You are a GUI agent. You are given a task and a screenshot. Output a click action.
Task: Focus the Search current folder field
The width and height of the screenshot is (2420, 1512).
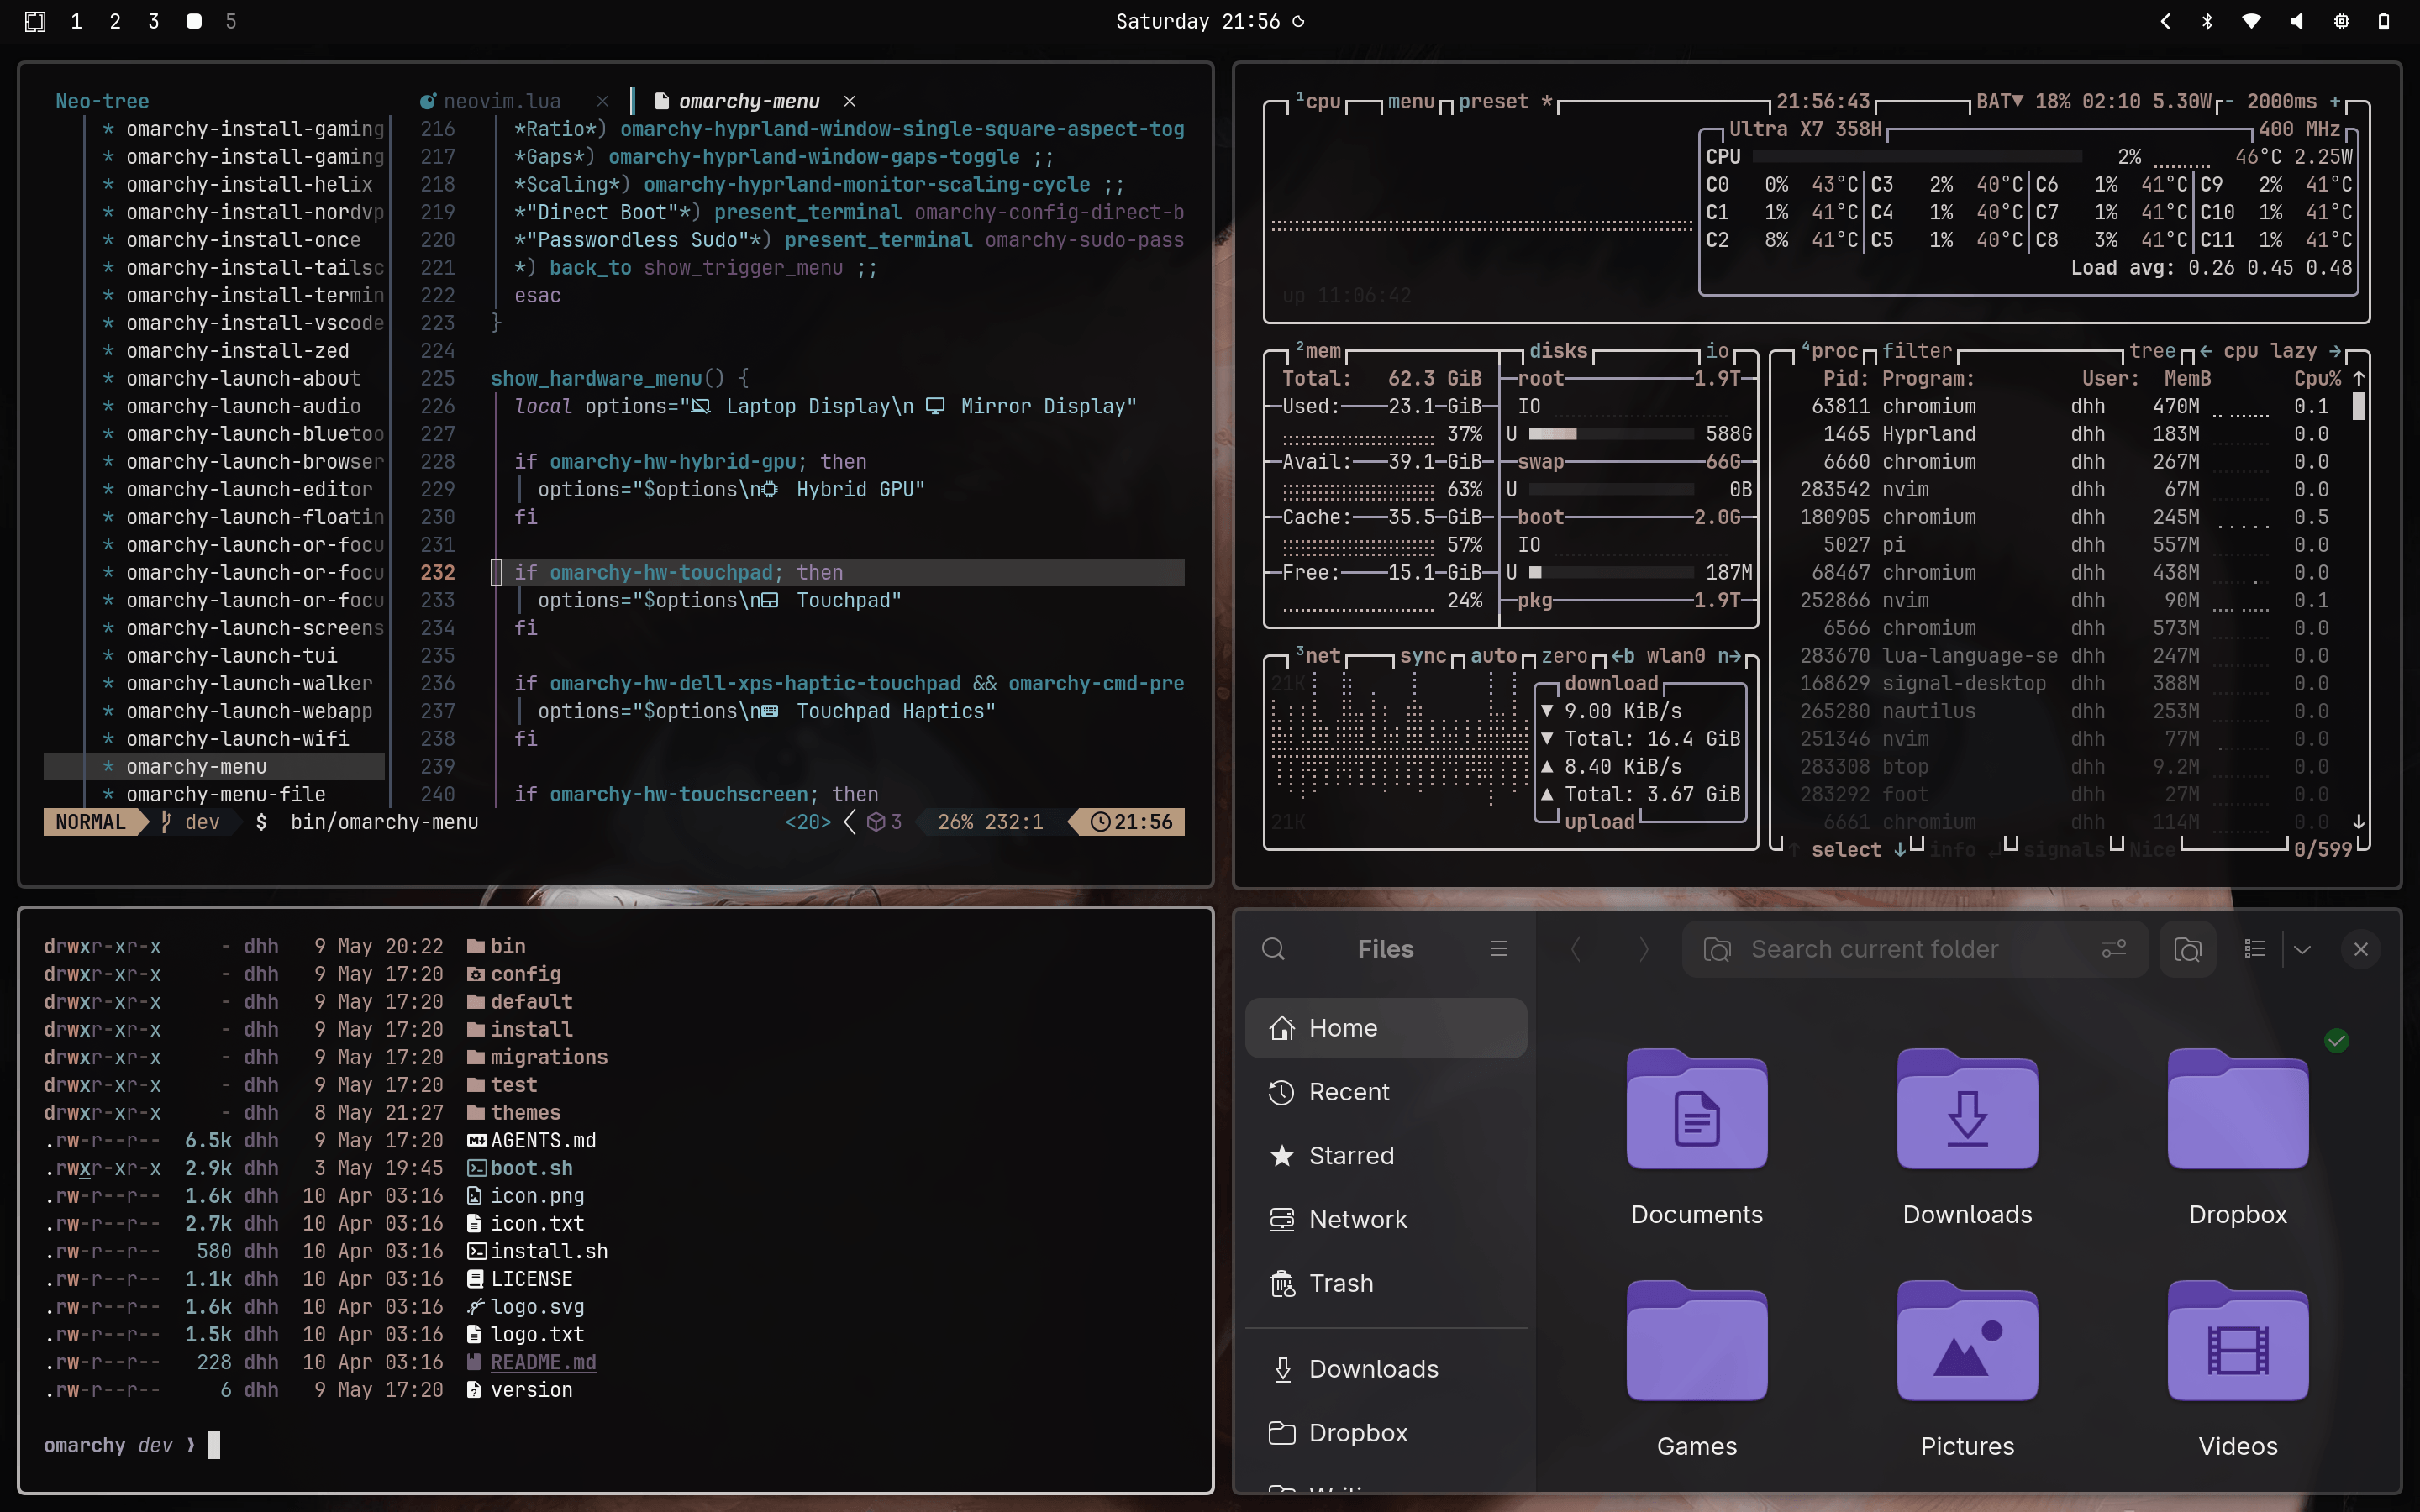[1915, 948]
